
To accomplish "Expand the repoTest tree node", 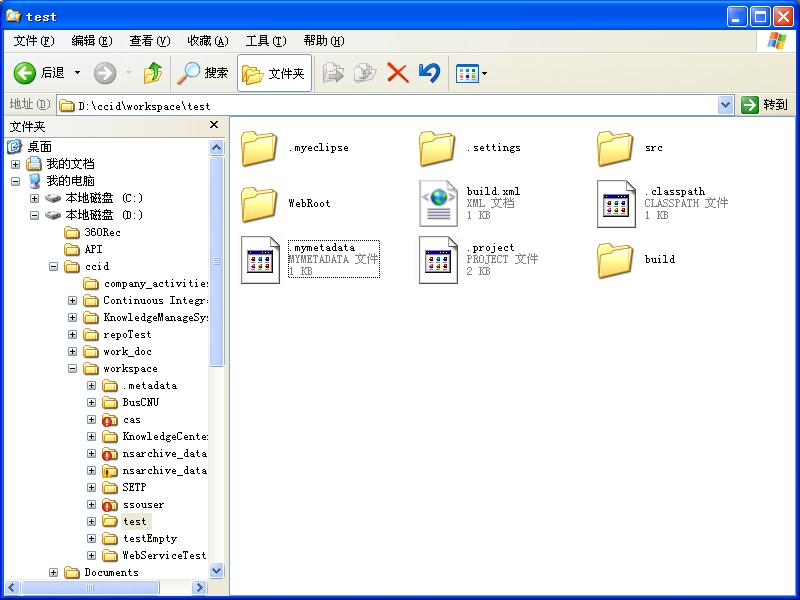I will [72, 335].
